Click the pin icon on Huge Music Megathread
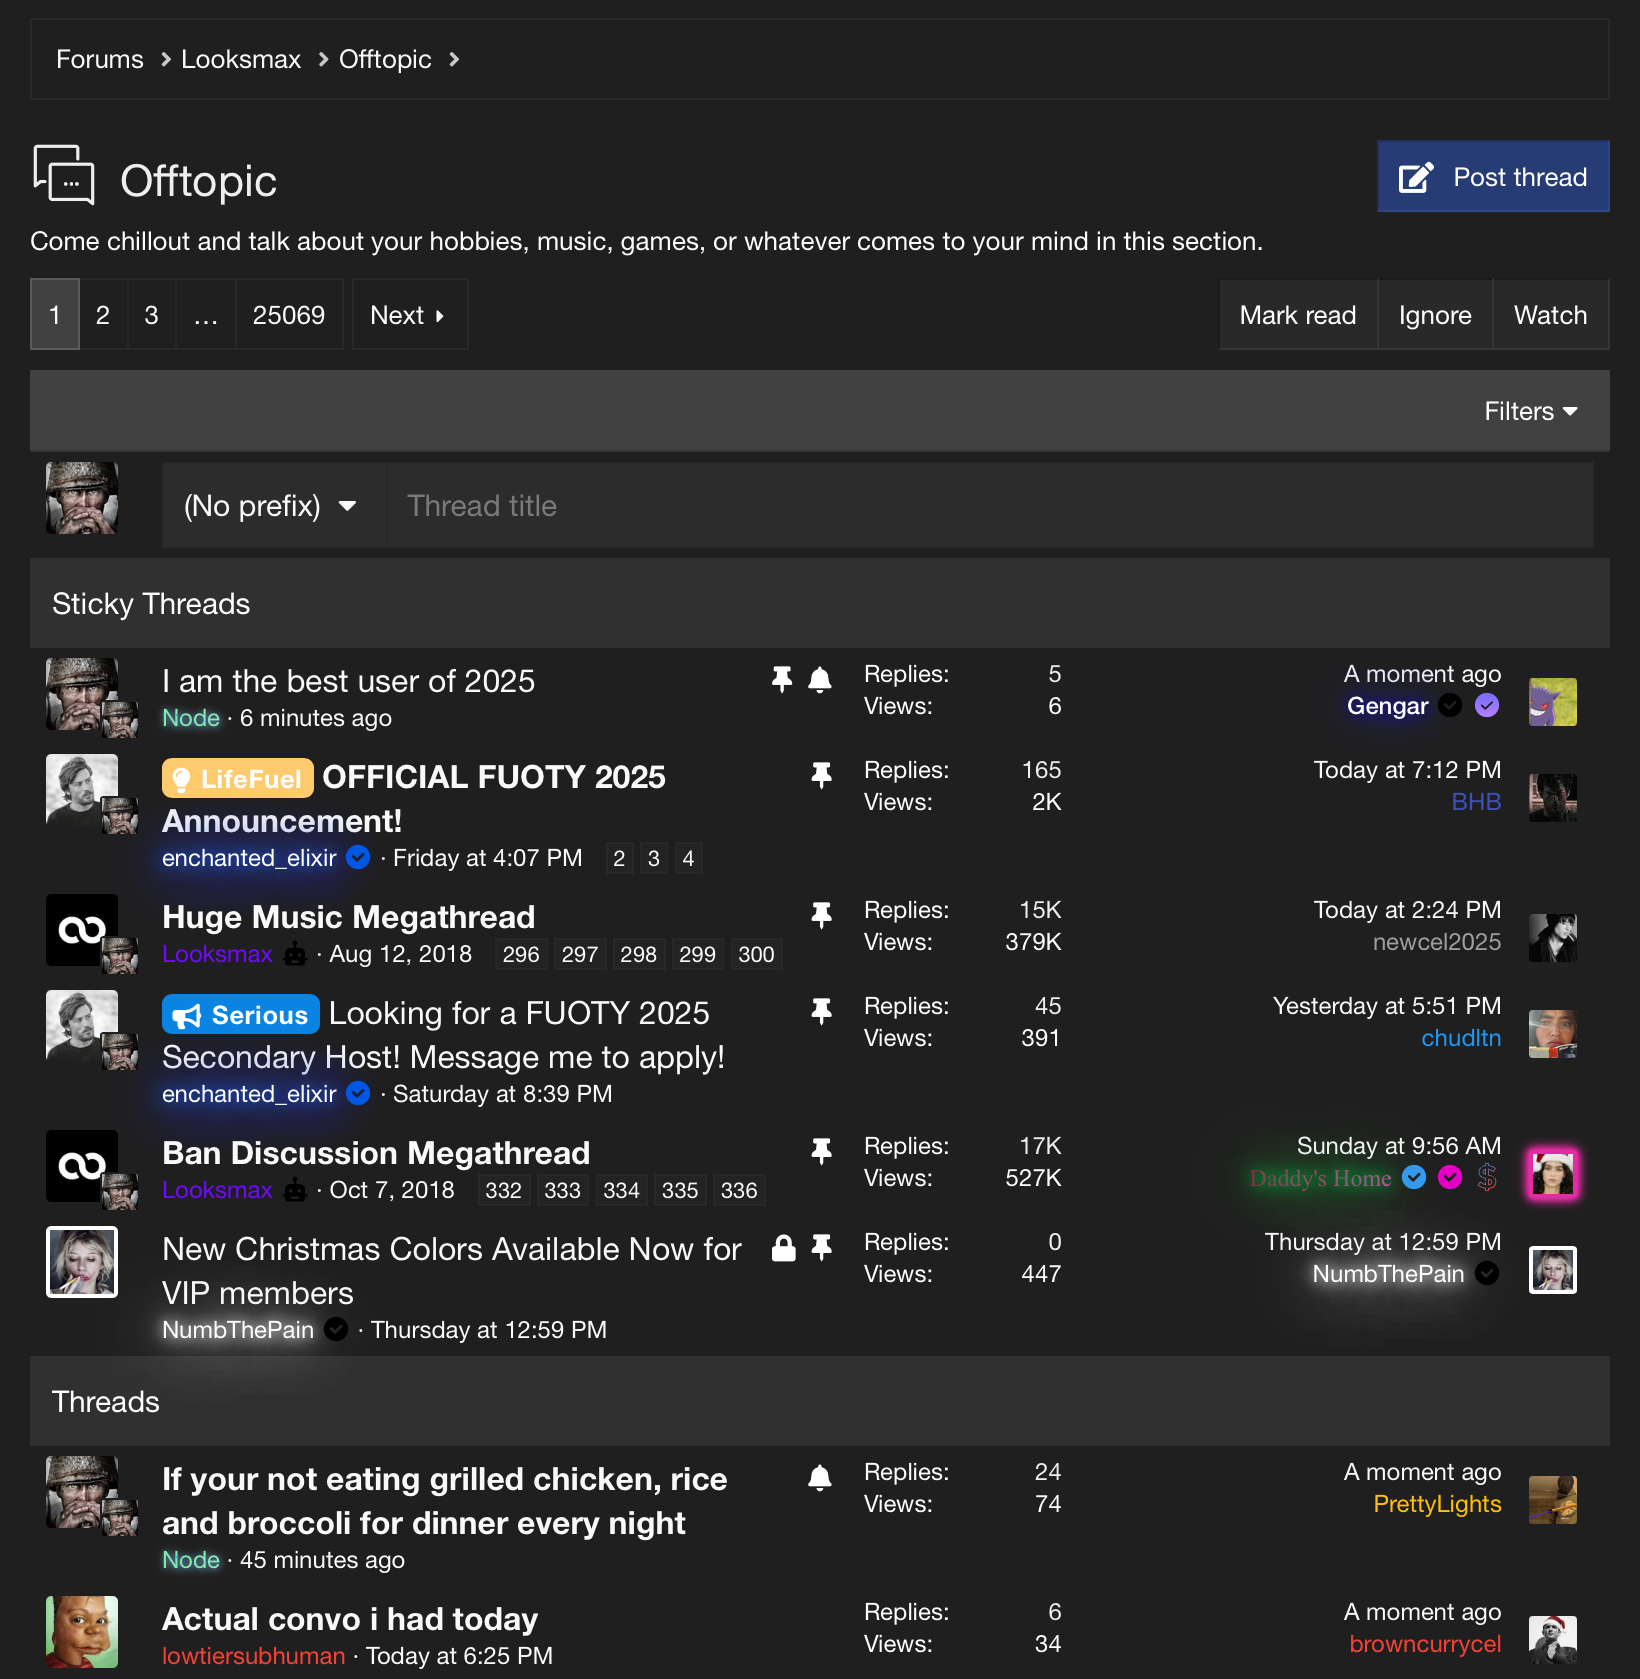 (x=821, y=915)
